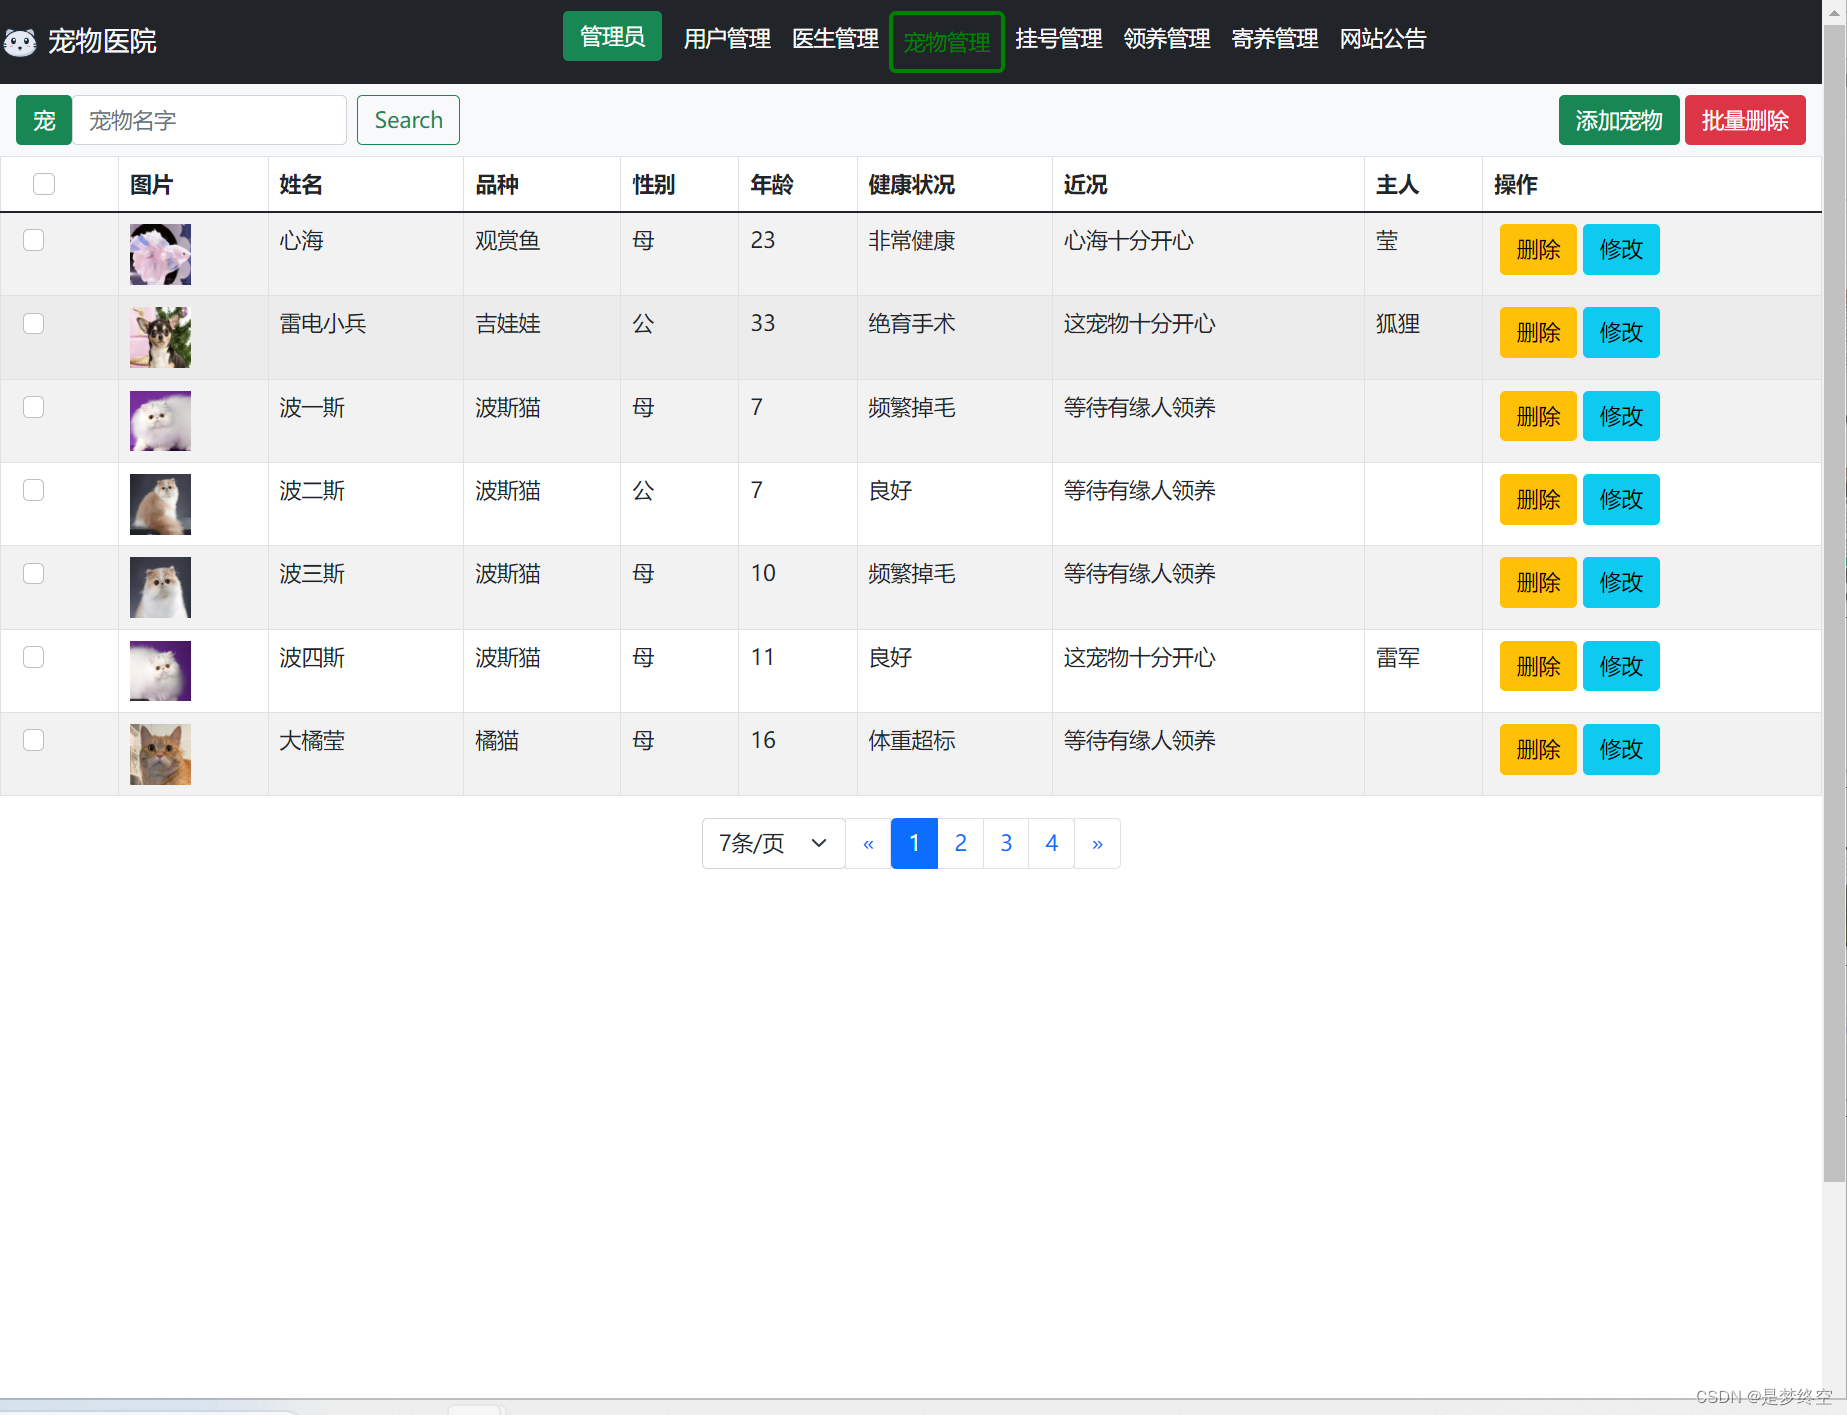Edit the 雷电小兵 pet record
The width and height of the screenshot is (1847, 1415).
tap(1621, 332)
